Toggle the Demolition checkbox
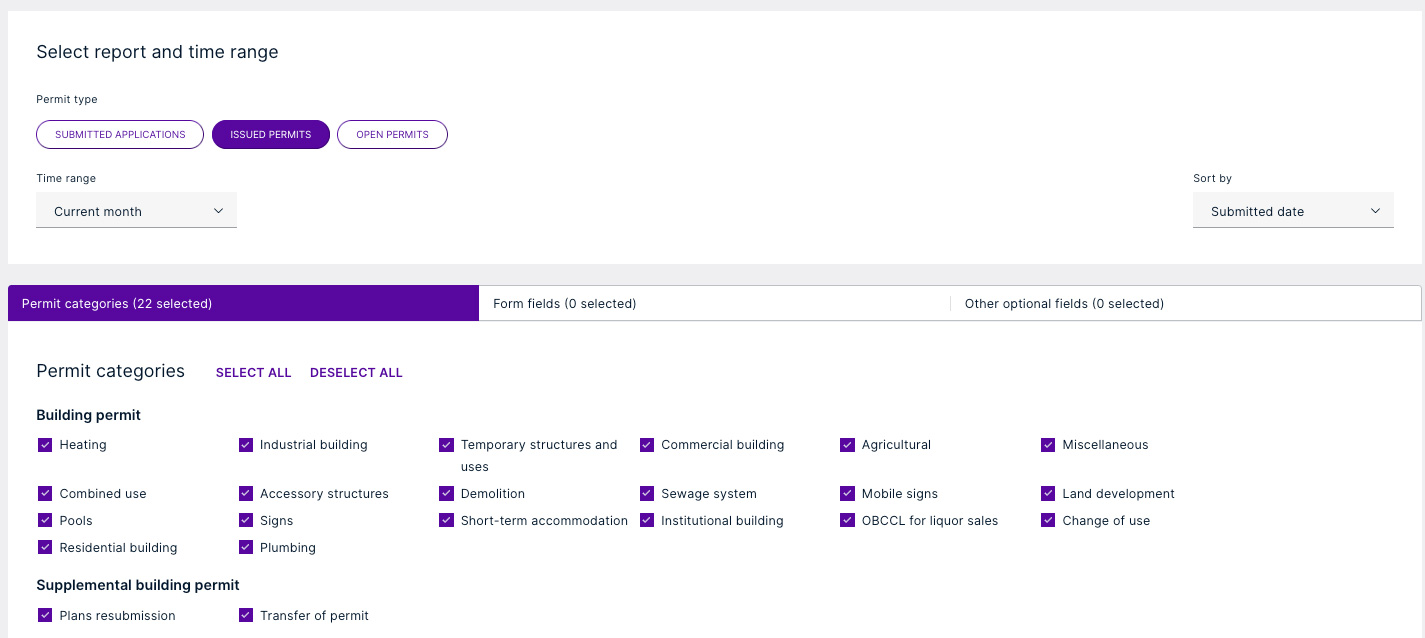Image resolution: width=1425 pixels, height=638 pixels. [446, 493]
